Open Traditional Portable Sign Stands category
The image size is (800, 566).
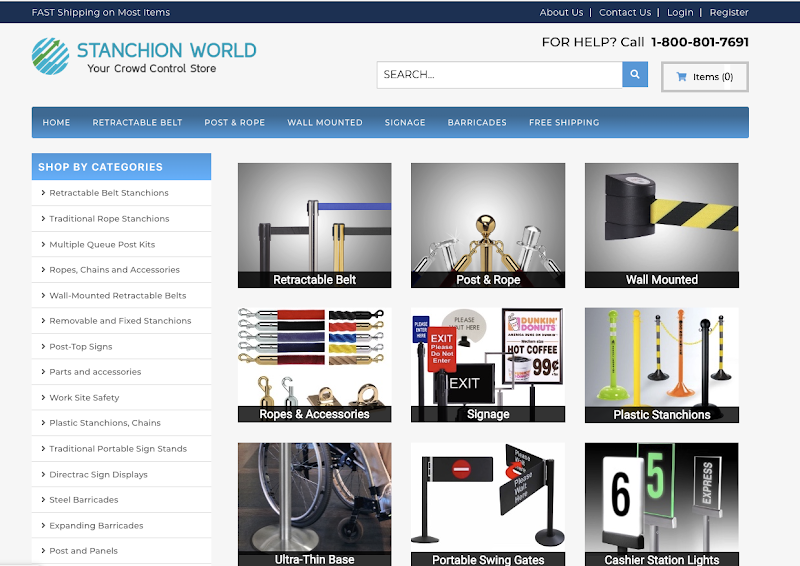tap(121, 449)
